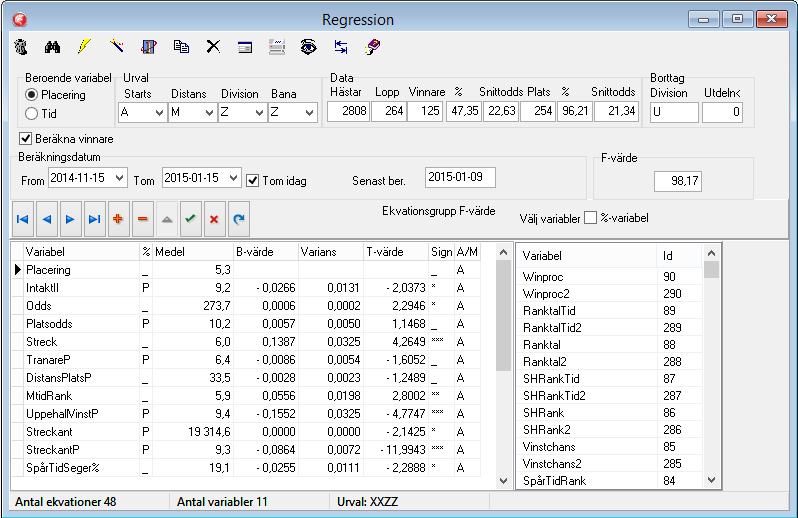Insert record with orange plus button
Viewport: 798px width, 518px height.
[x=118, y=219]
